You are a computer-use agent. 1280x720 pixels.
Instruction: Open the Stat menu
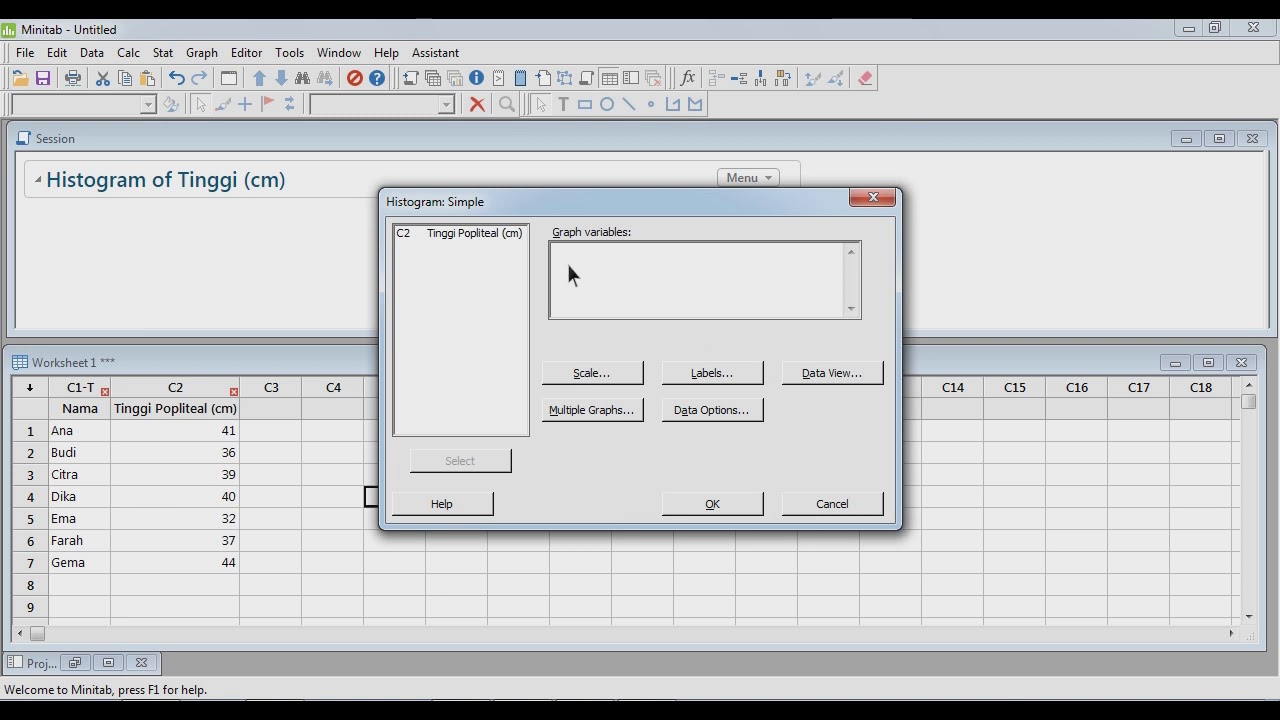pyautogui.click(x=163, y=52)
